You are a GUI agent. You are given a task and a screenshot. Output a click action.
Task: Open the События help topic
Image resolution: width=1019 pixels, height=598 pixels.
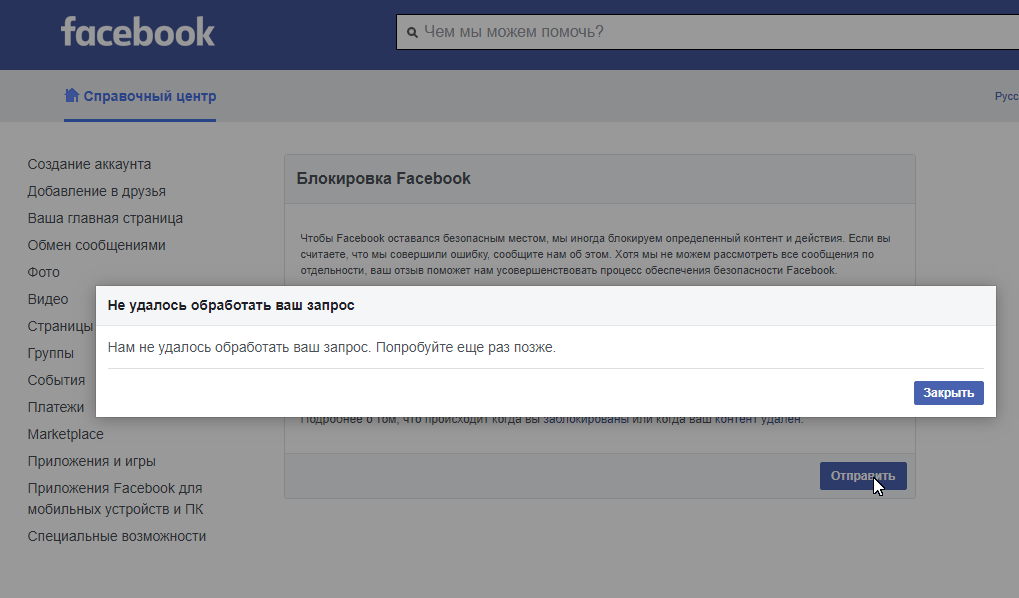click(x=56, y=380)
